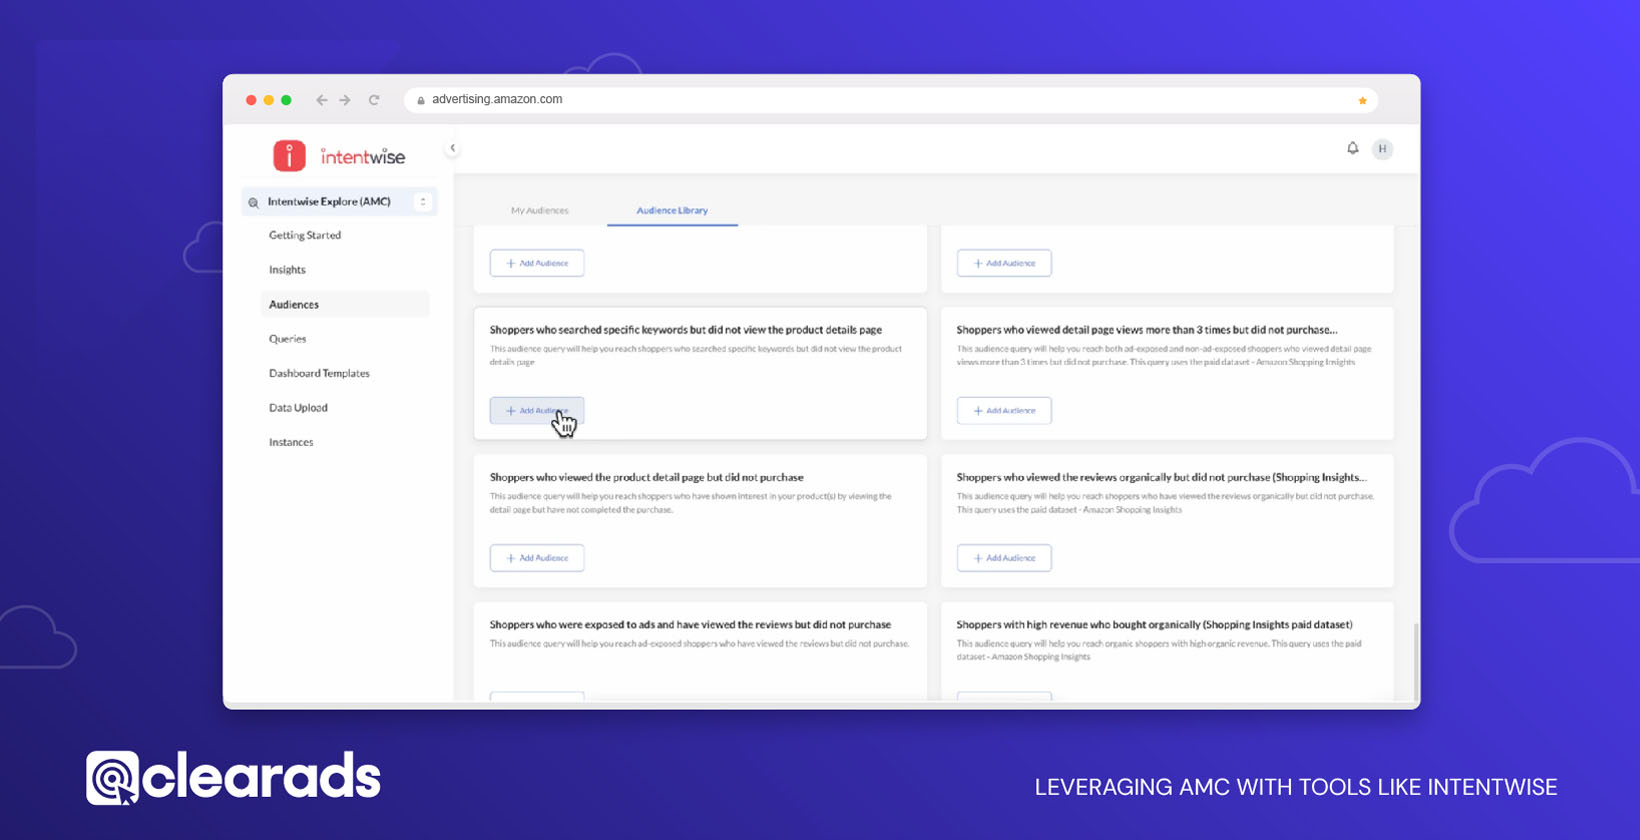1640x840 pixels.
Task: Open Getting Started in sidebar
Action: pos(305,235)
